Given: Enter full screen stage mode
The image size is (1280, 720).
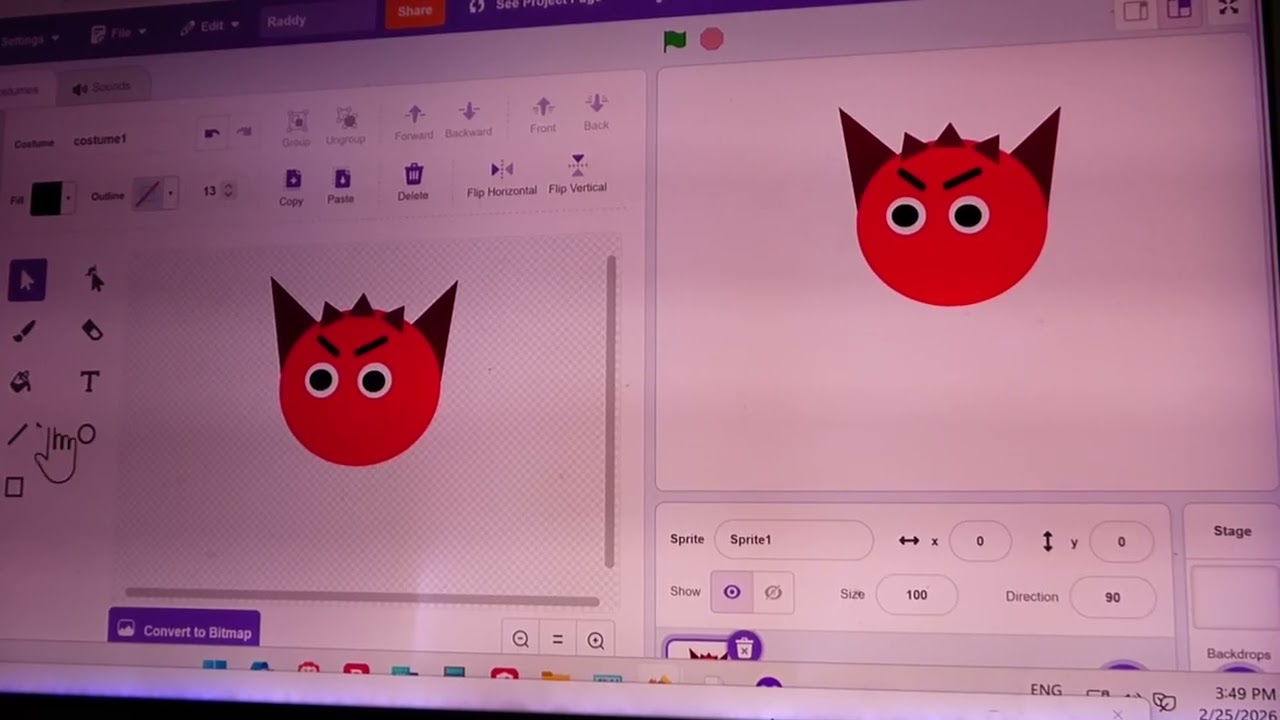Looking at the screenshot, I should pyautogui.click(x=1228, y=8).
